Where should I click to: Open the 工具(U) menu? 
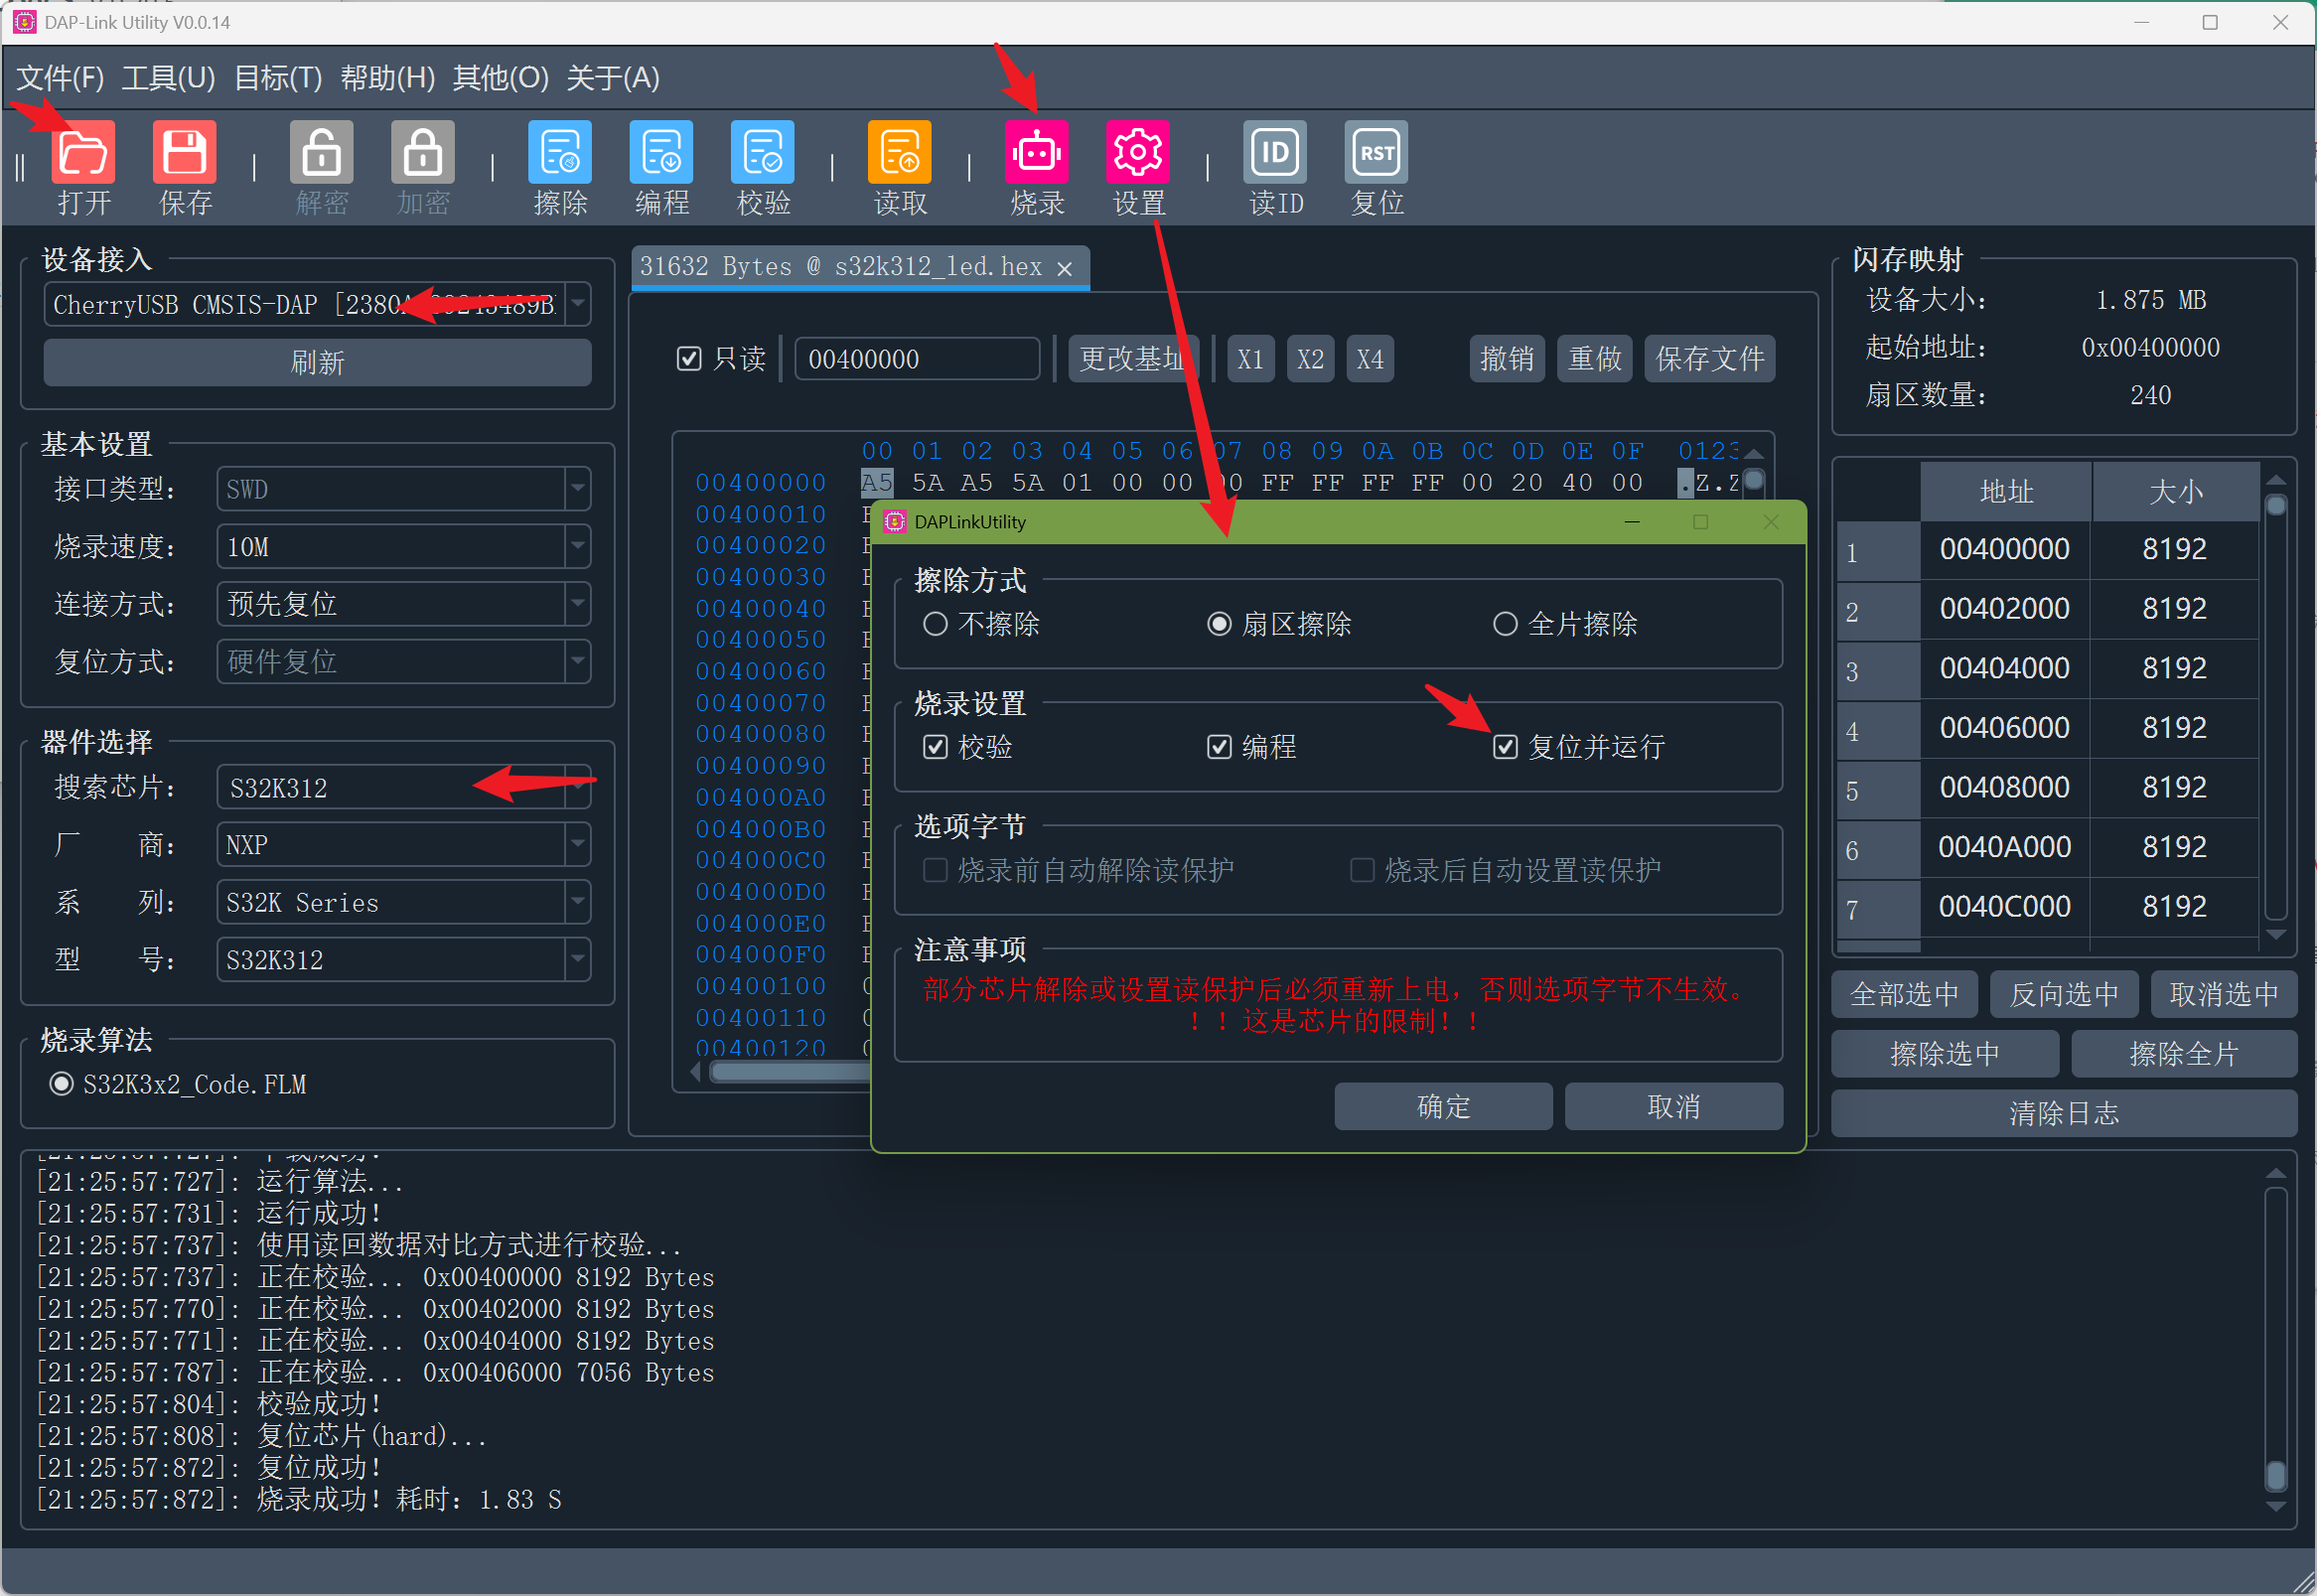click(168, 78)
